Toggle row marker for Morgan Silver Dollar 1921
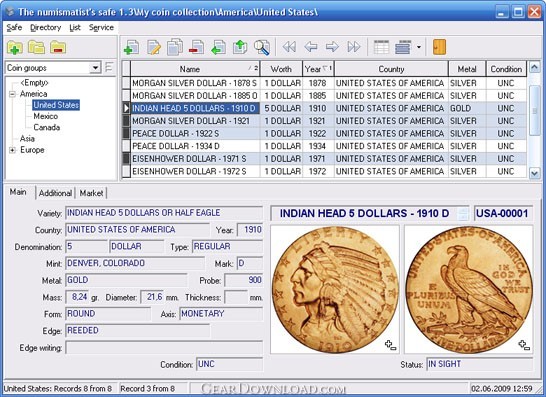The width and height of the screenshot is (546, 397). (x=126, y=121)
